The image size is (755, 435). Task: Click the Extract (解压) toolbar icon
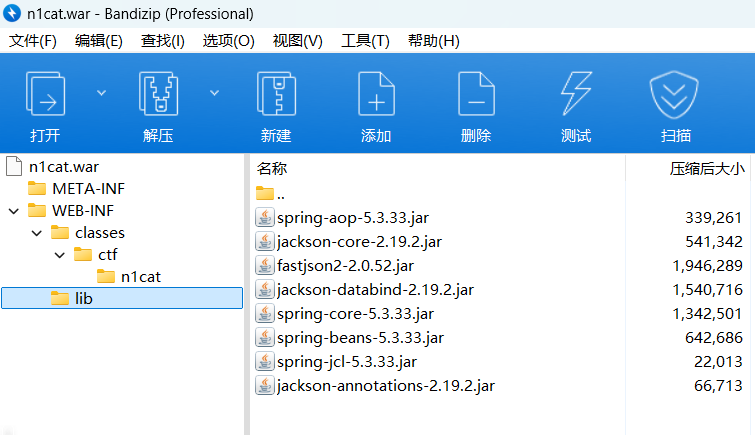pyautogui.click(x=158, y=96)
